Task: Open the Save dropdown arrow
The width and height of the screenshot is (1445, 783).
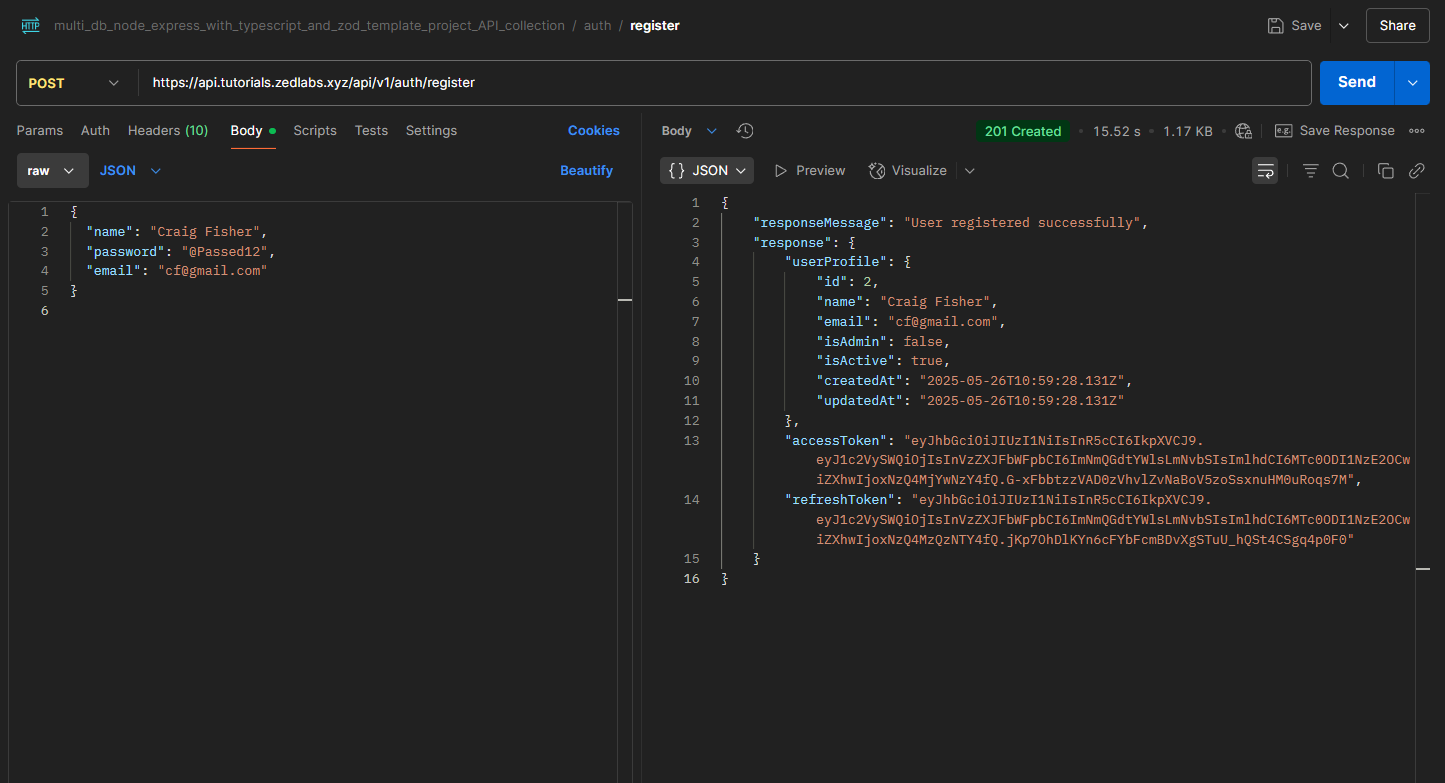Action: [1343, 26]
